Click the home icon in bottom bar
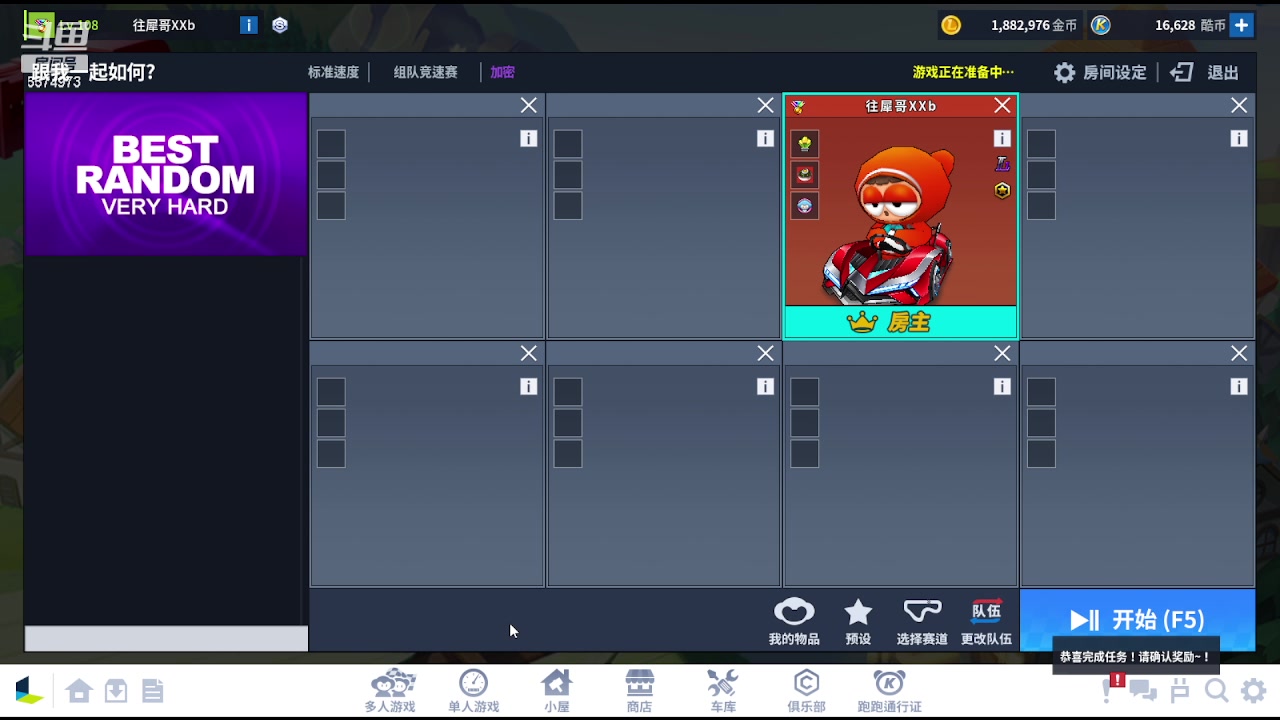 79,690
